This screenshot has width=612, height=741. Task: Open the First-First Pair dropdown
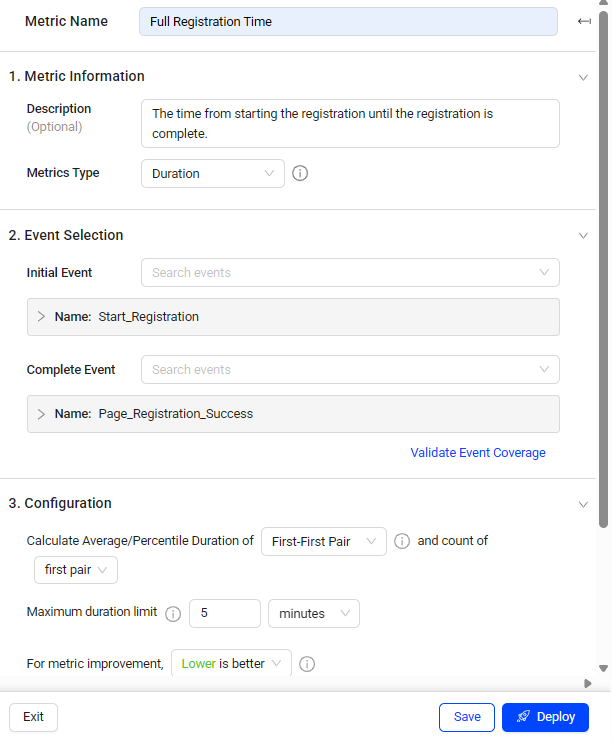pyautogui.click(x=323, y=542)
